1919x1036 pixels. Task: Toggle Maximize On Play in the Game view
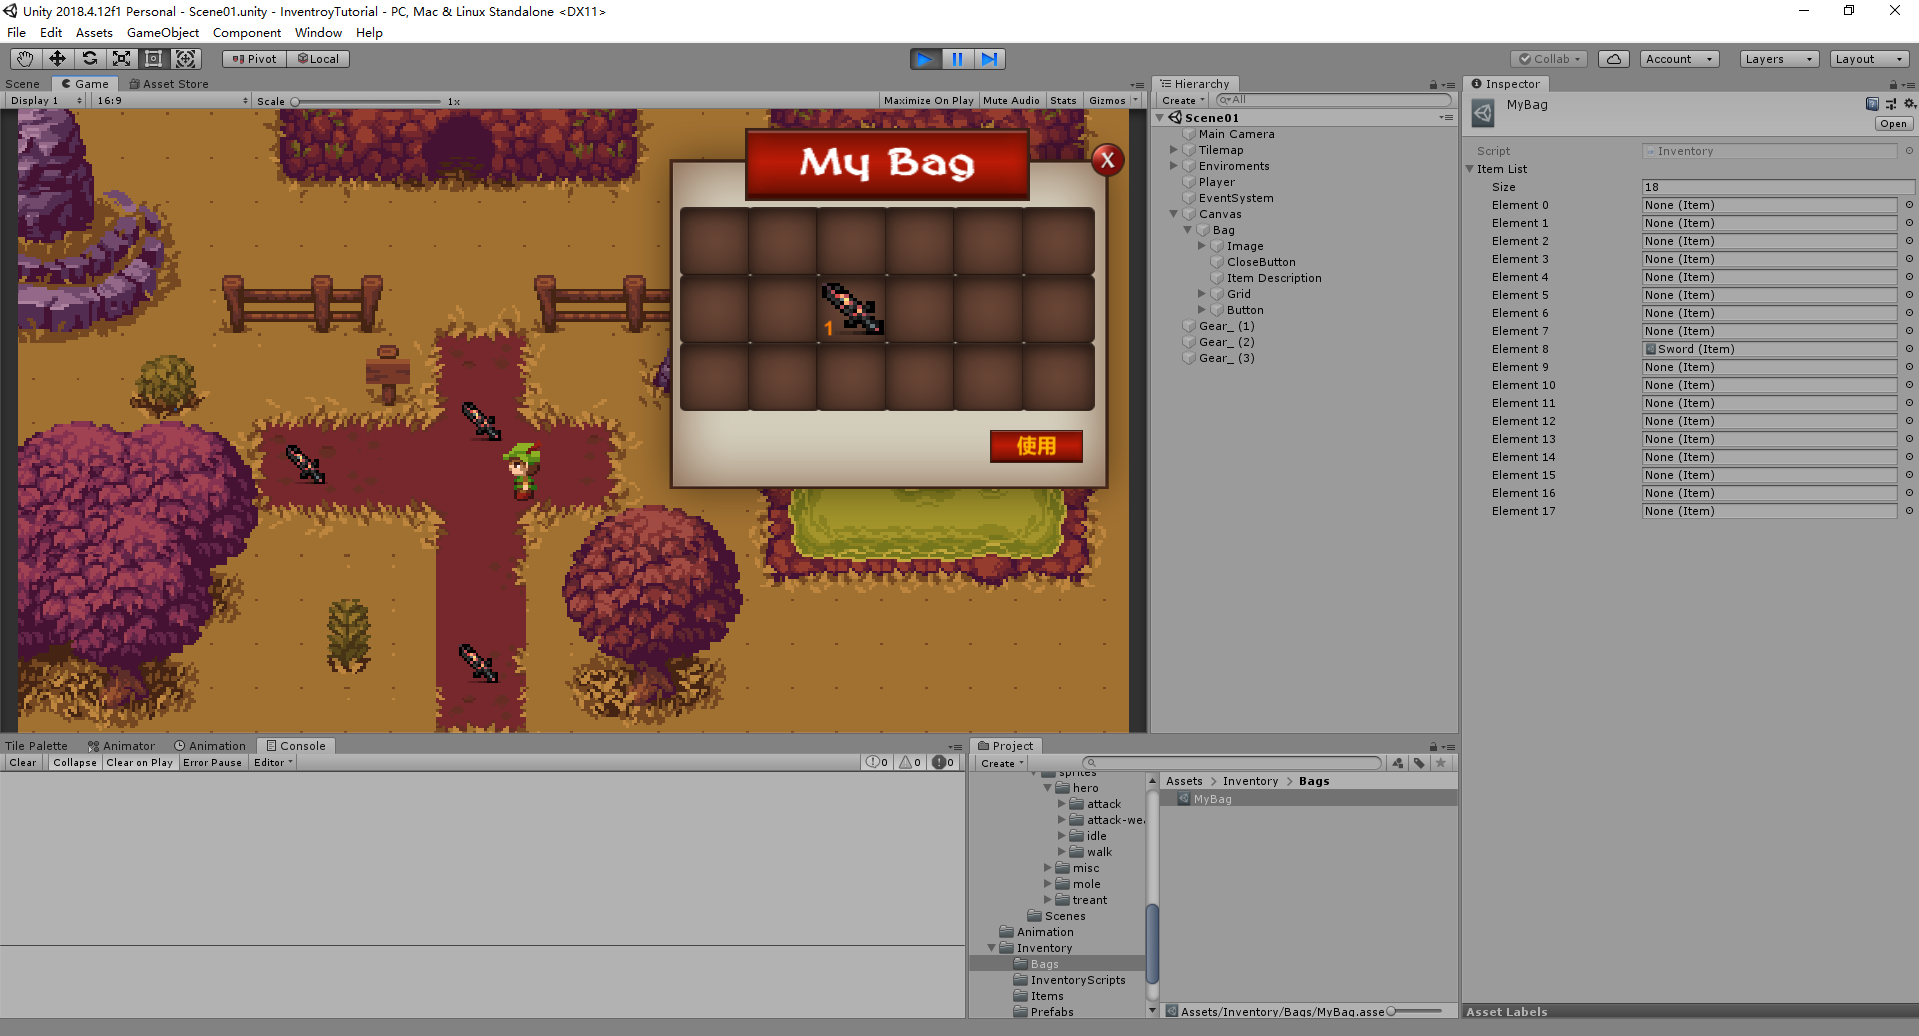(x=928, y=100)
